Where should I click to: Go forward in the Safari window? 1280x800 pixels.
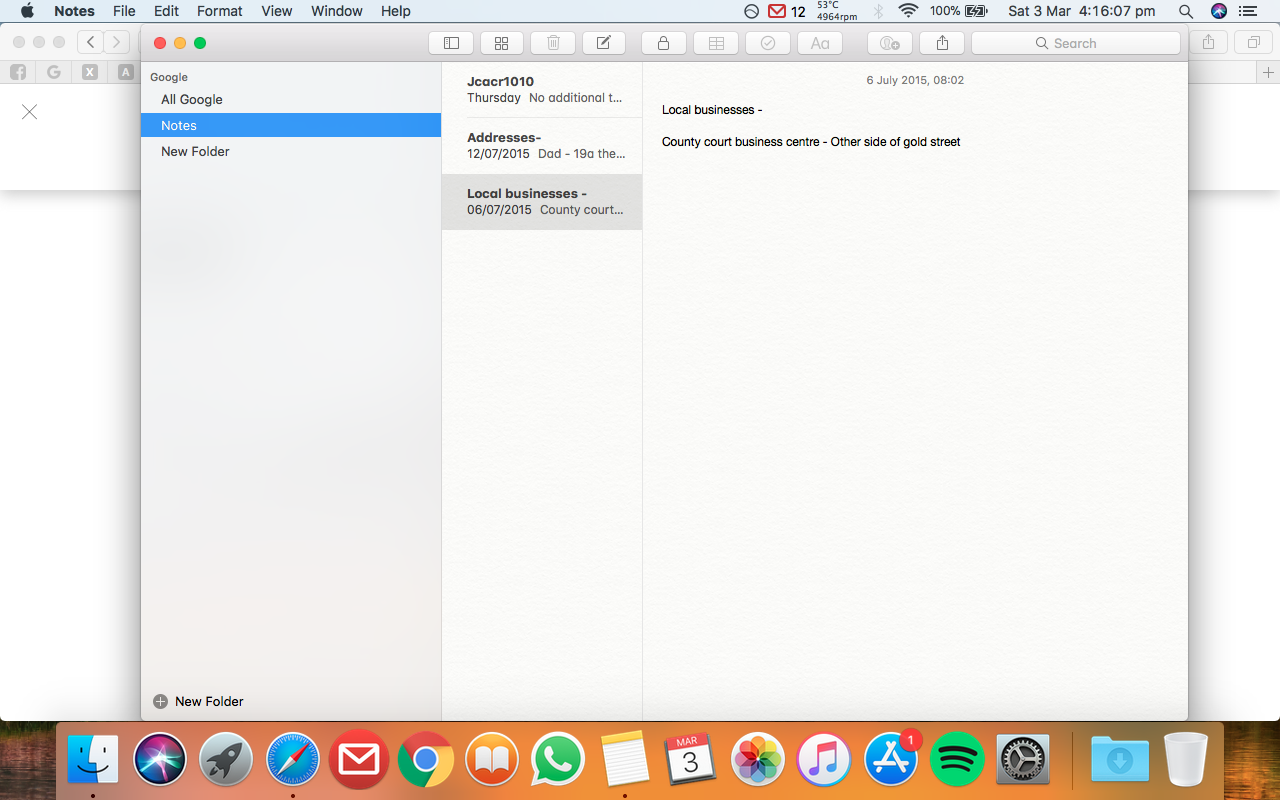tap(117, 42)
